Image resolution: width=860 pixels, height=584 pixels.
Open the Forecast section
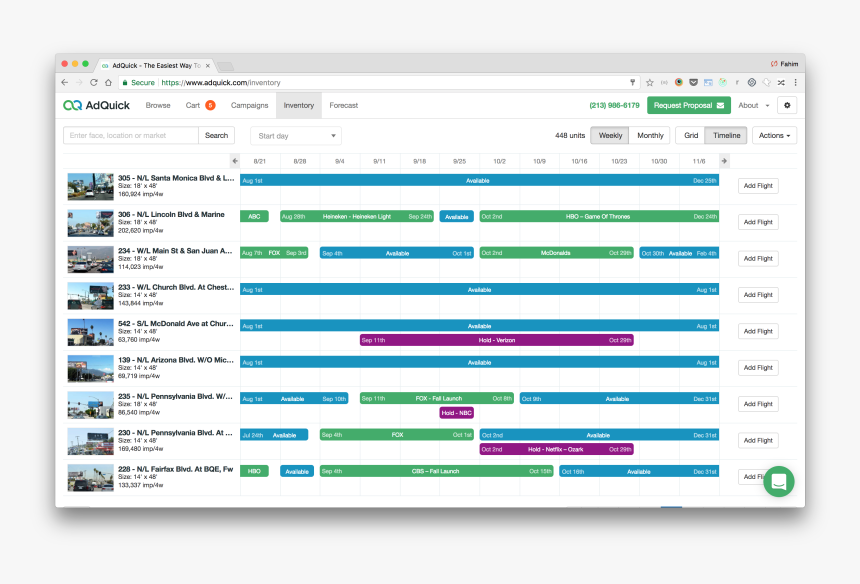[x=343, y=105]
